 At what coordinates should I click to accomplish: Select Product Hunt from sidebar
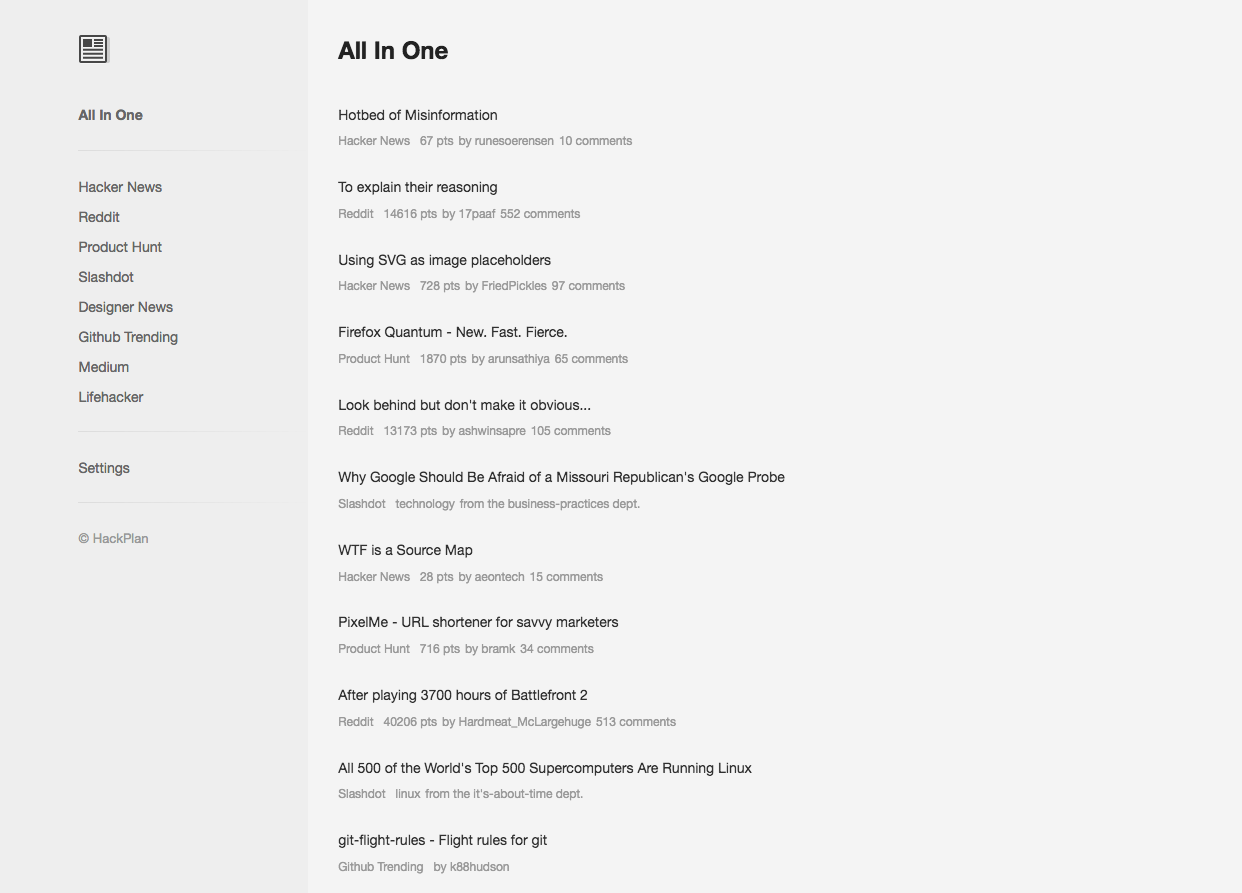[x=120, y=247]
